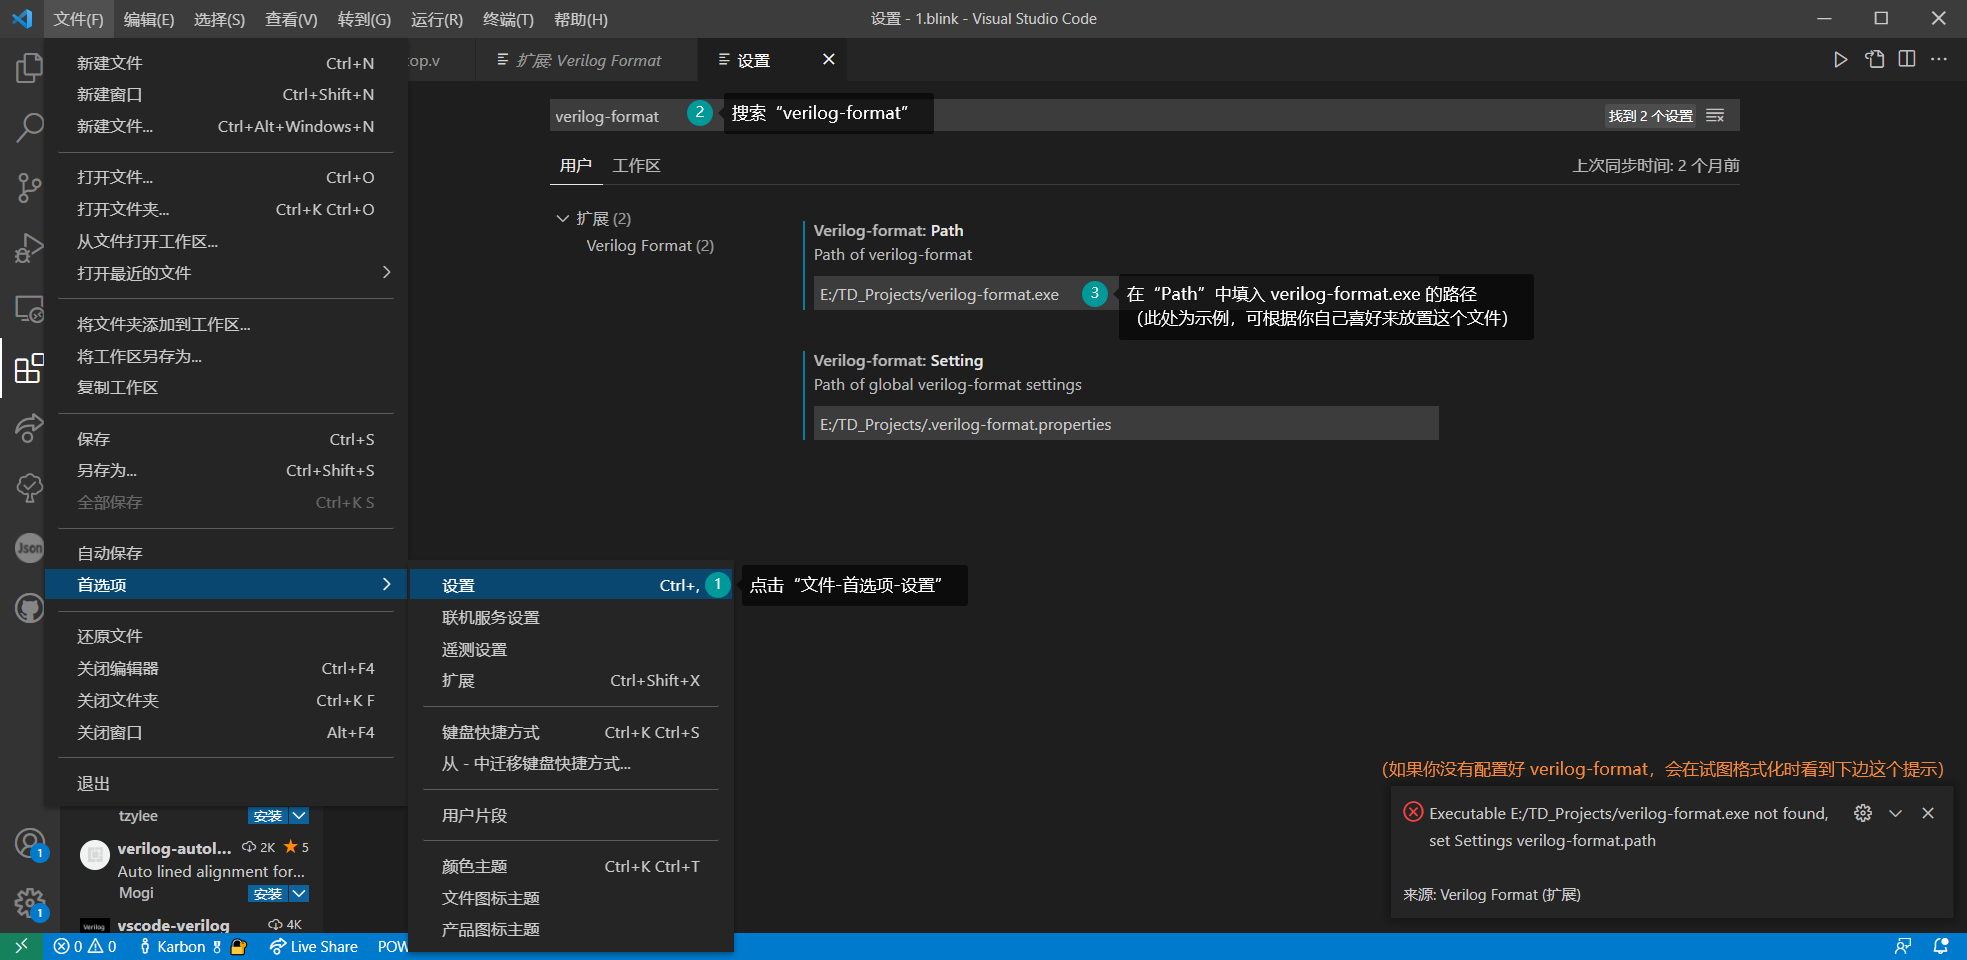Screen dimensions: 1967x960
Task: Open the 编辑(E) menu
Action: 149,19
